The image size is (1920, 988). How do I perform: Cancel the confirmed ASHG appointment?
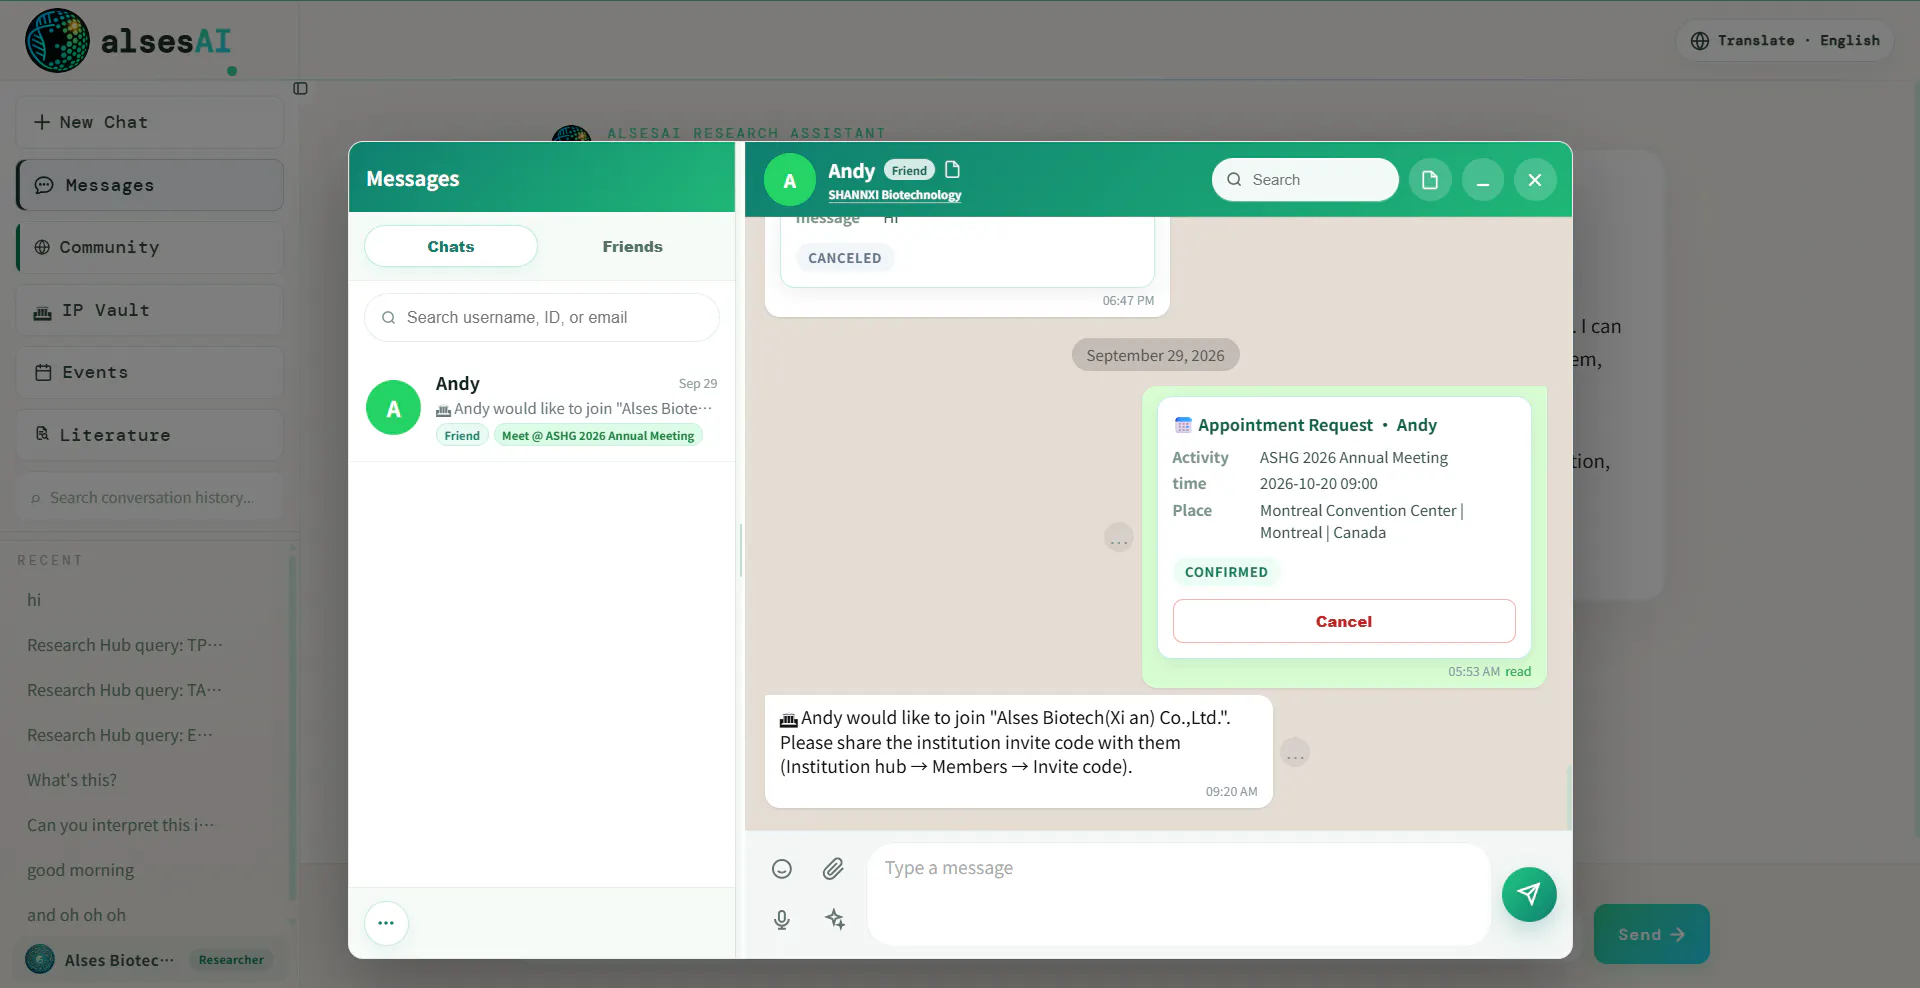(x=1344, y=621)
